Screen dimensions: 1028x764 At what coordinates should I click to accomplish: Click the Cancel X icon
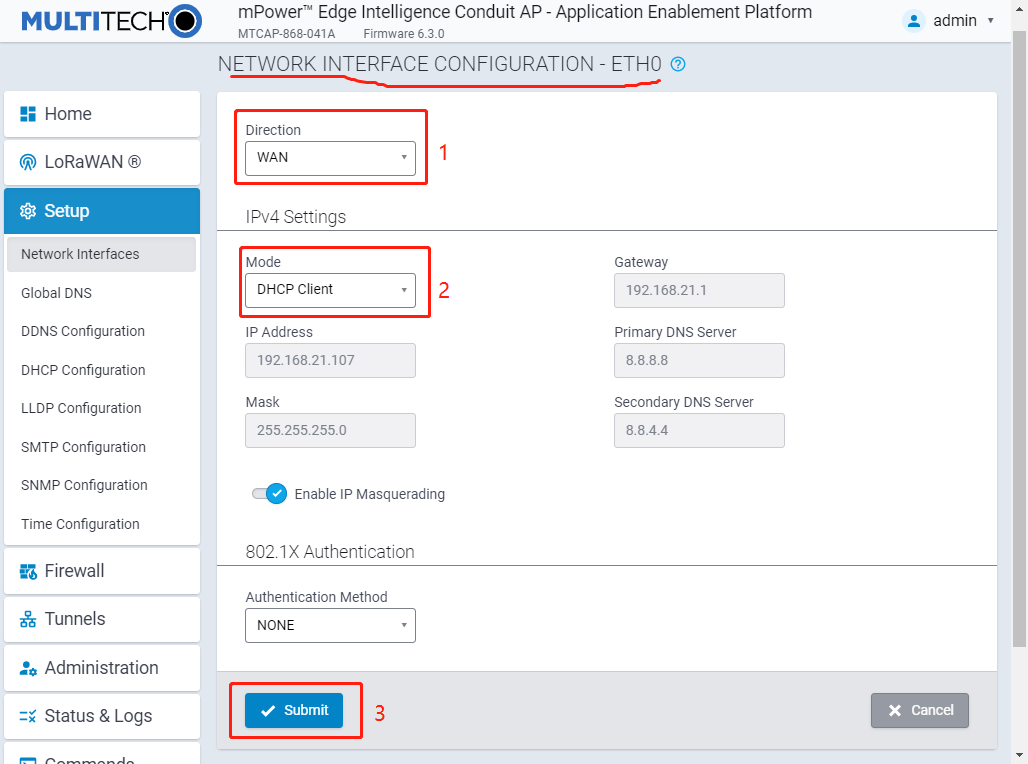[x=895, y=711]
